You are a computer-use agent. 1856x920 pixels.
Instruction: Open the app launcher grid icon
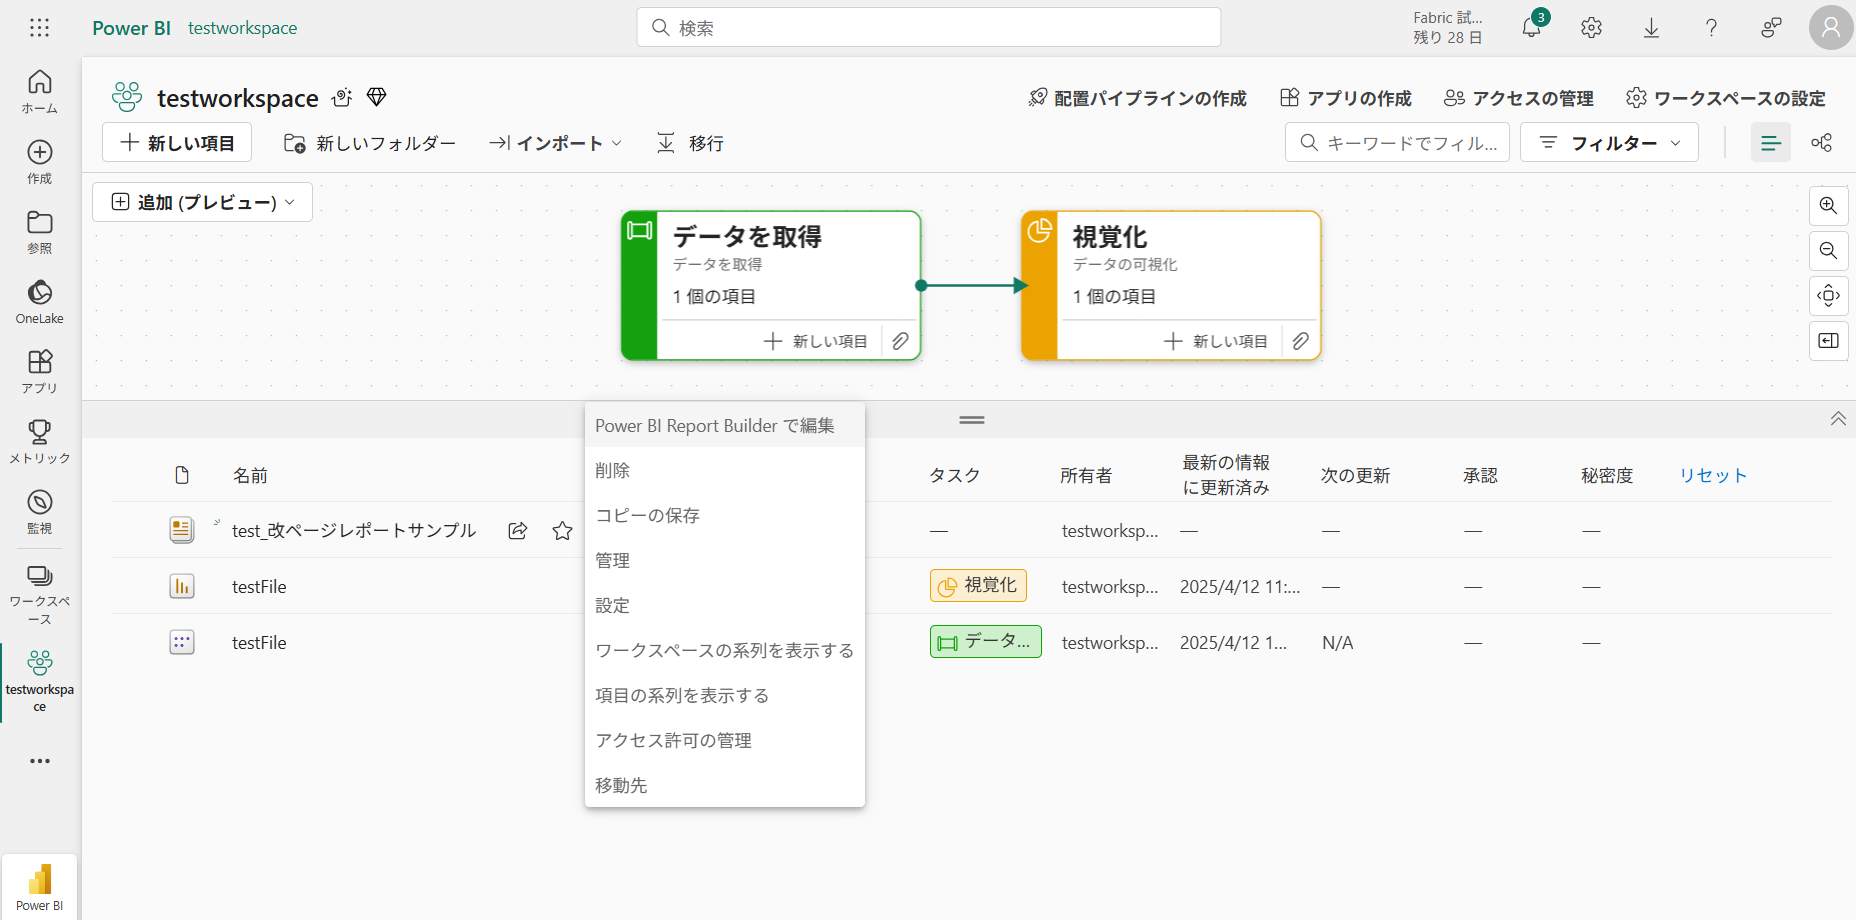(40, 28)
